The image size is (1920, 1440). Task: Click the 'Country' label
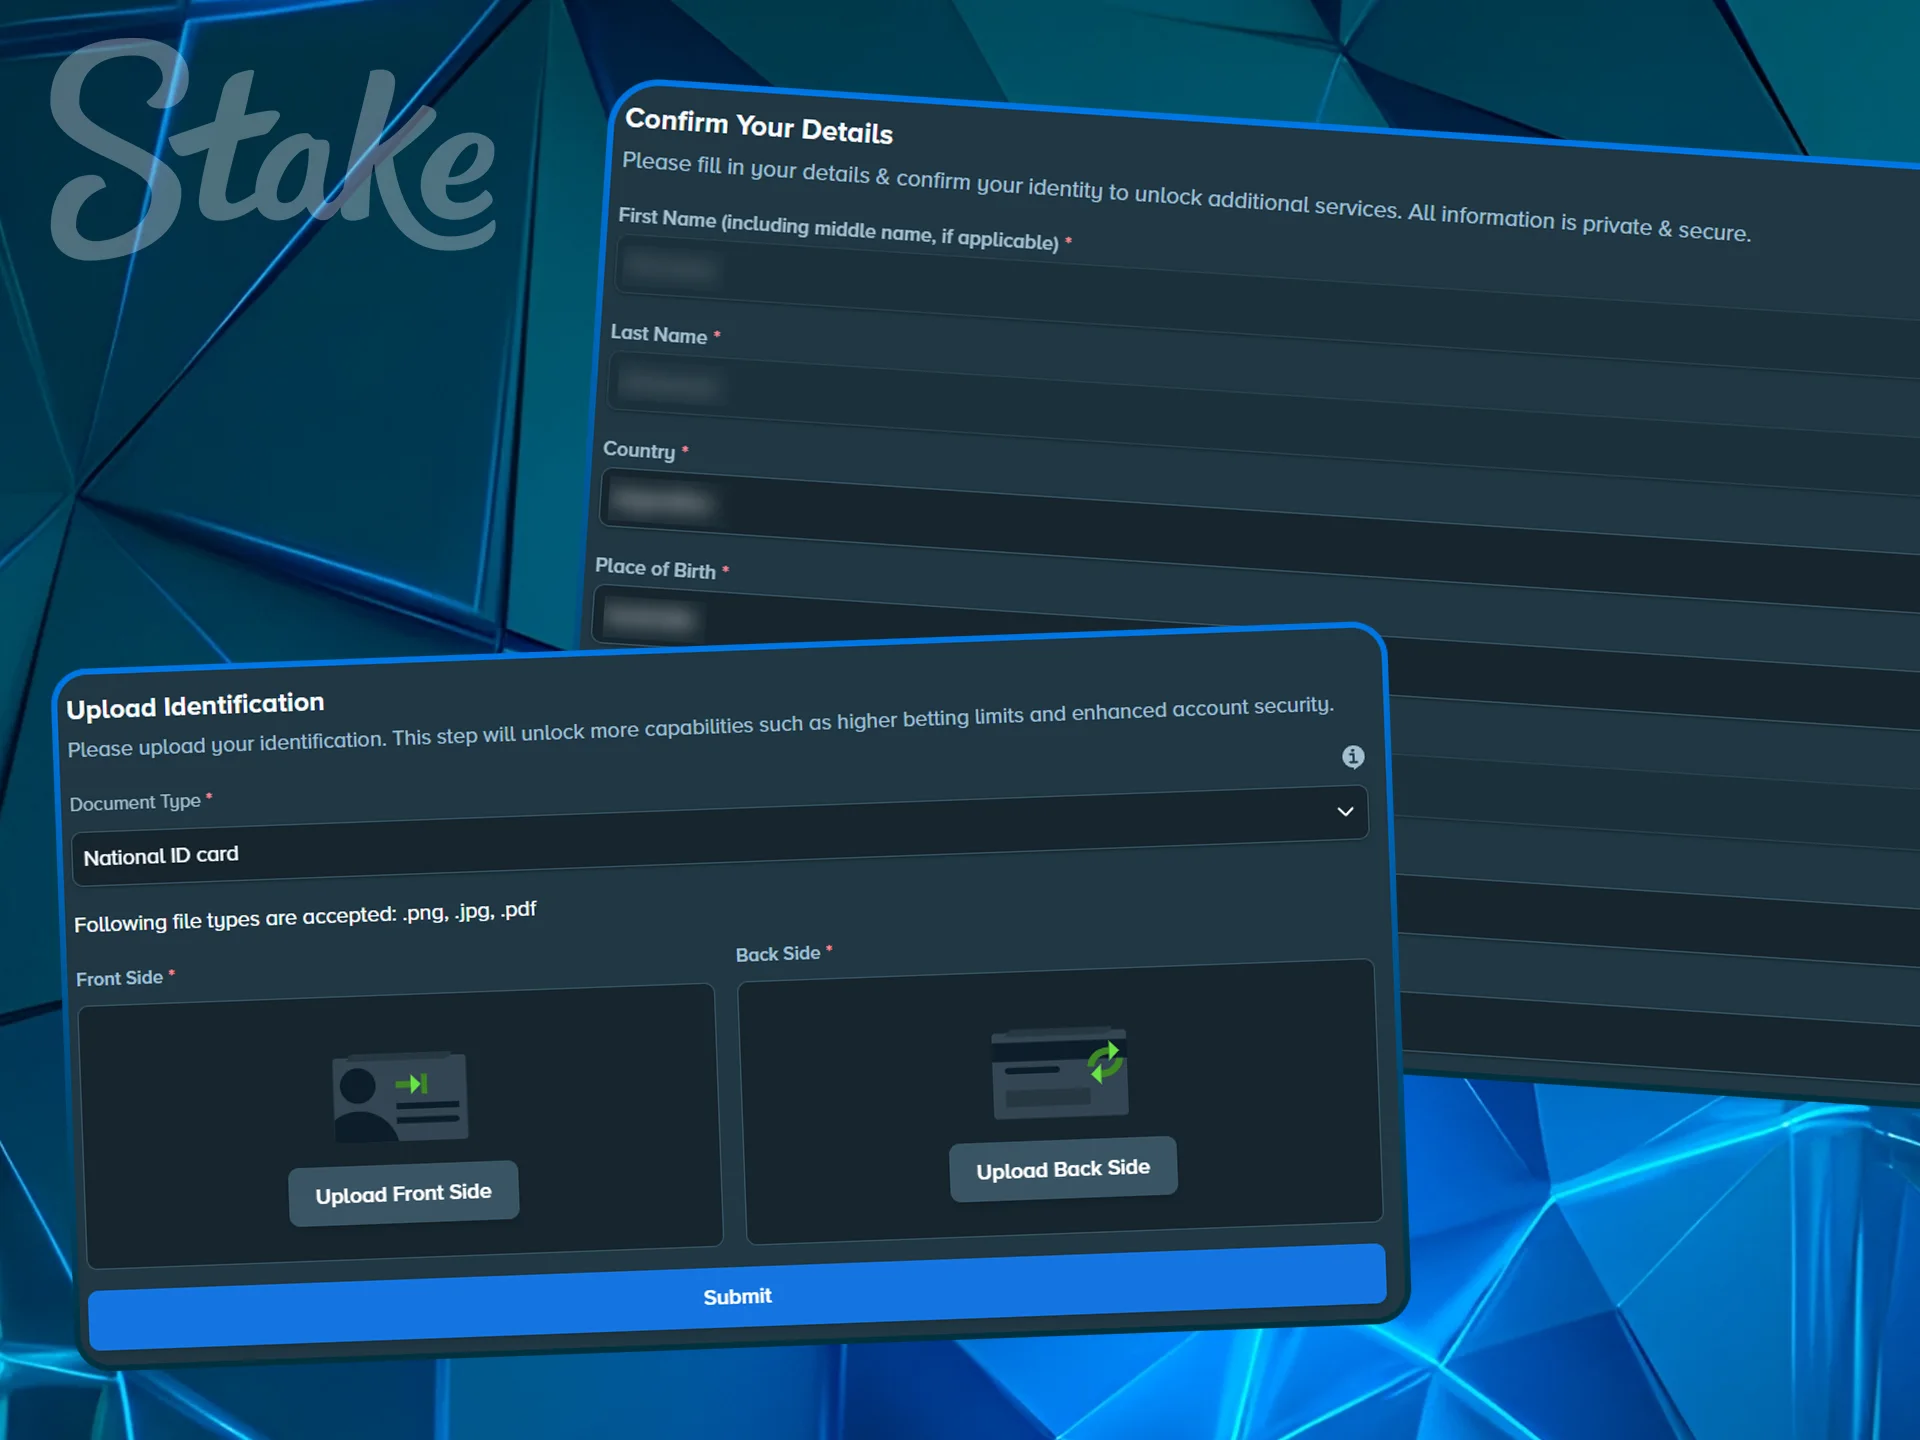639,450
